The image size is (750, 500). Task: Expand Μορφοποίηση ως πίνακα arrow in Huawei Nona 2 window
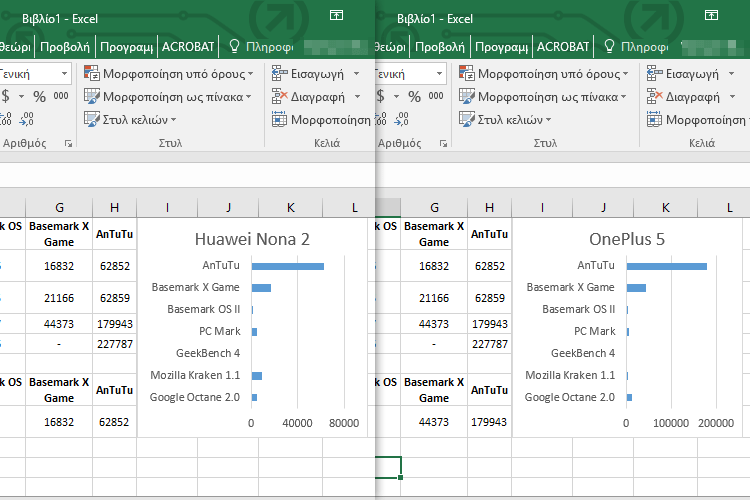(249, 97)
